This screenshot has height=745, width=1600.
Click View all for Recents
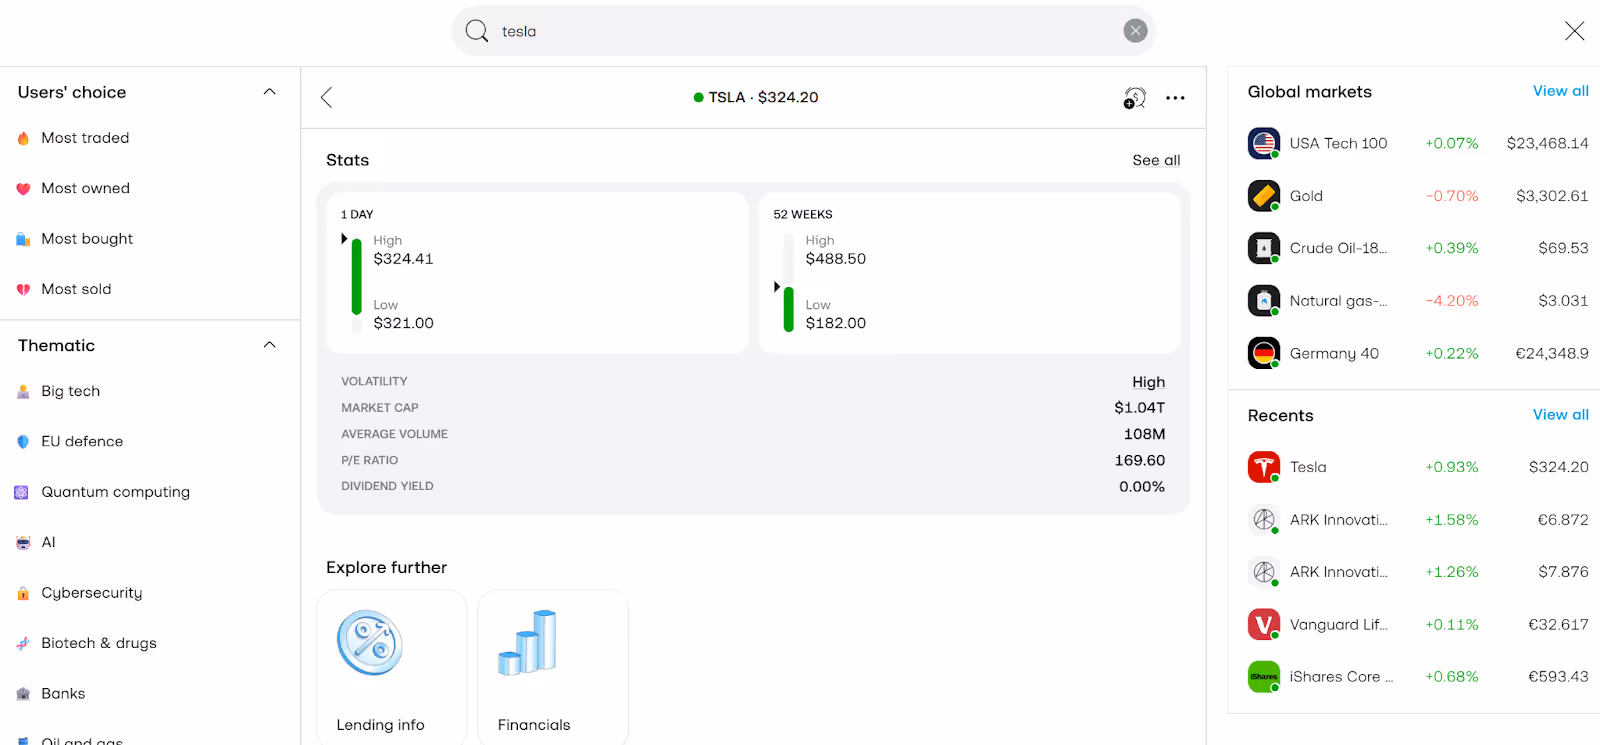(x=1560, y=415)
